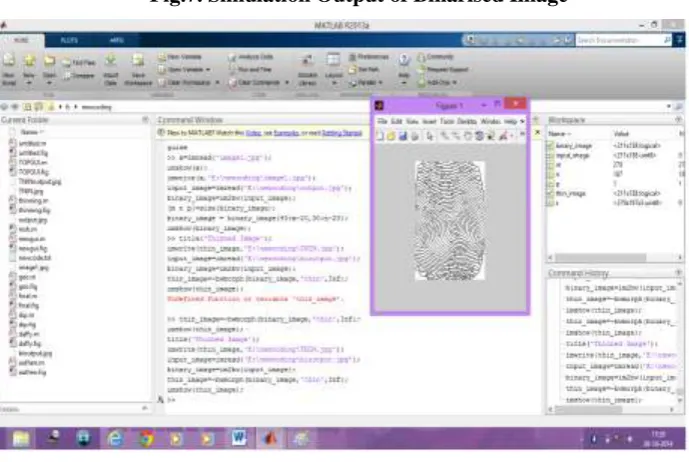
Task: Open Microsoft Word from the taskbar
Action: 239,438
